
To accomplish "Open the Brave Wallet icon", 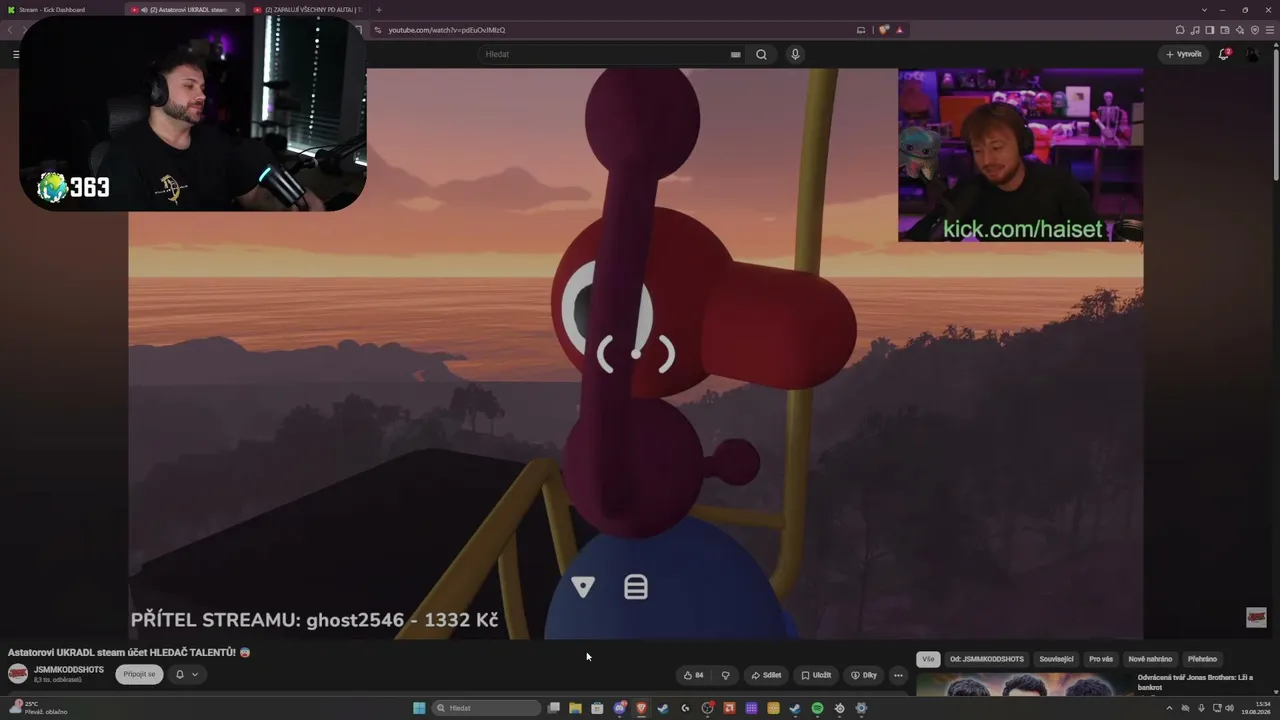I will pos(1225,30).
